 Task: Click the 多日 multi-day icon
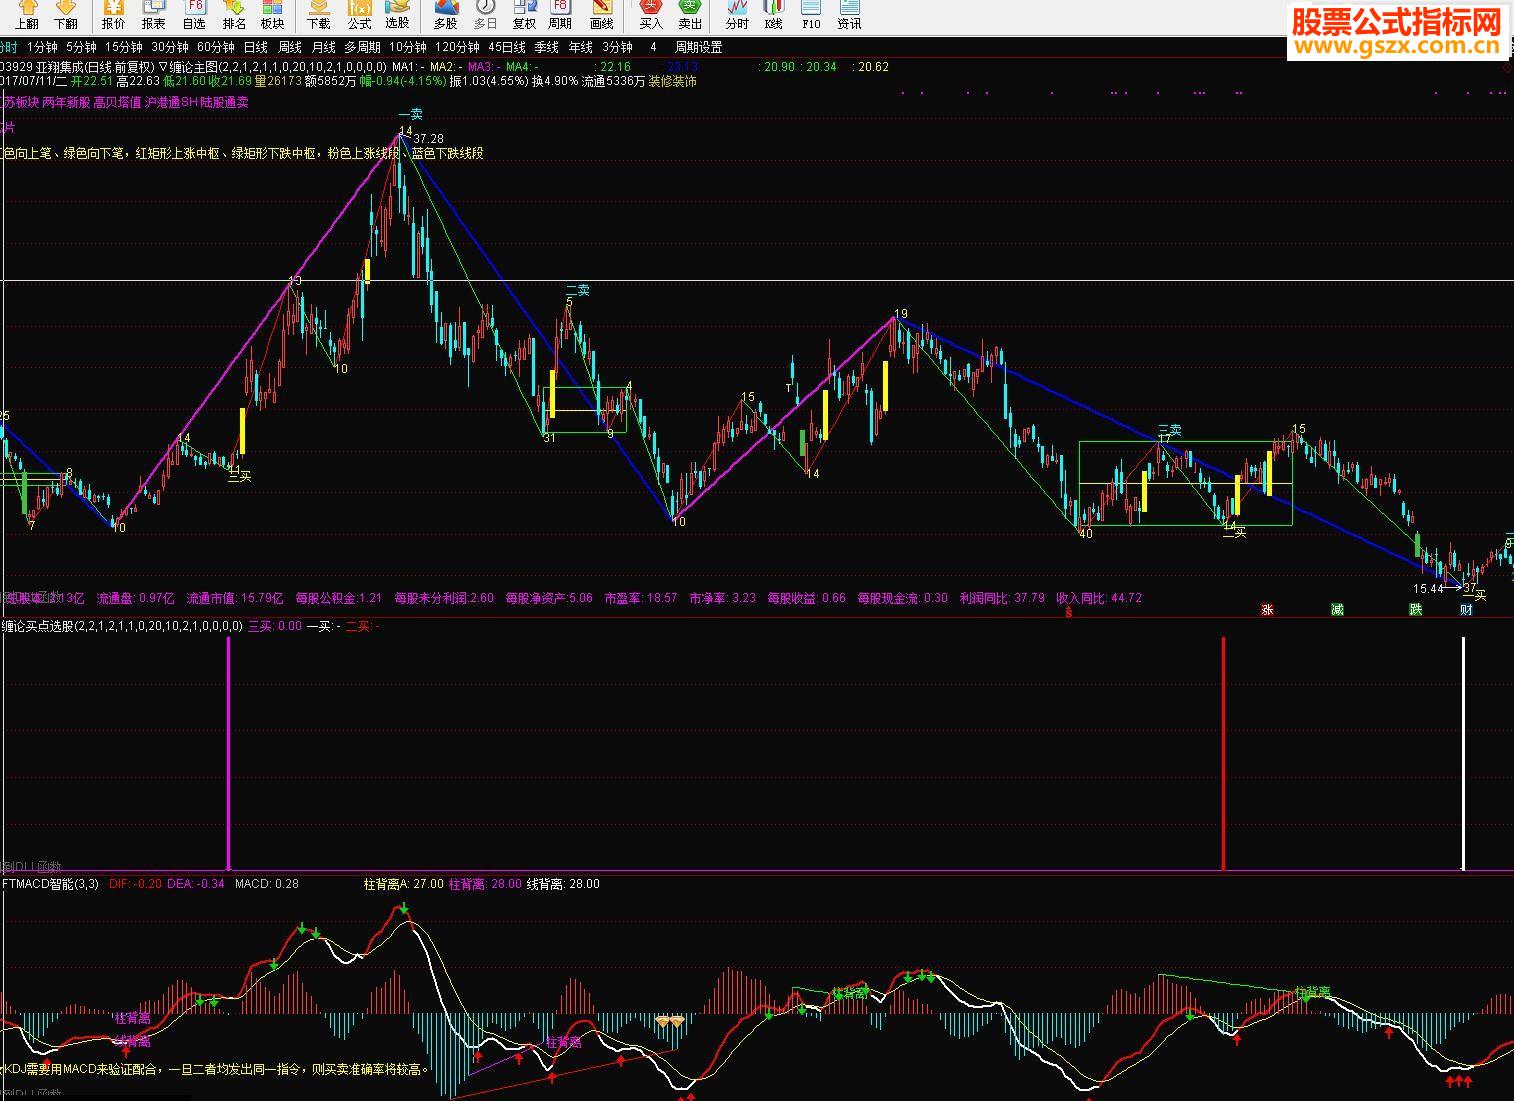[x=485, y=15]
